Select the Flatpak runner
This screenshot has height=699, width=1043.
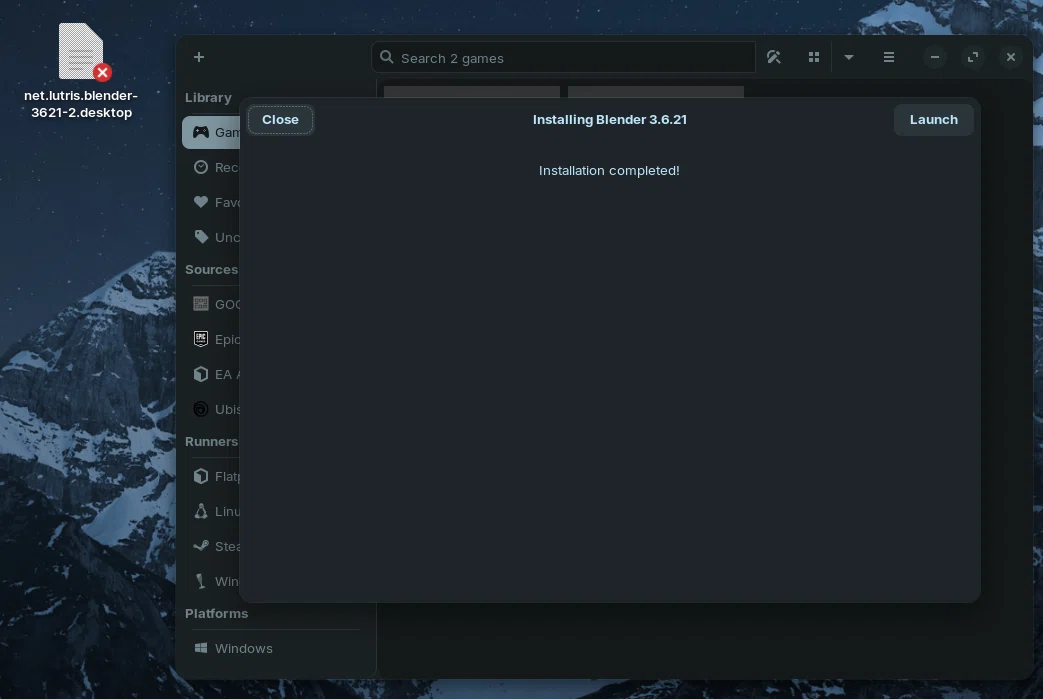coord(211,476)
